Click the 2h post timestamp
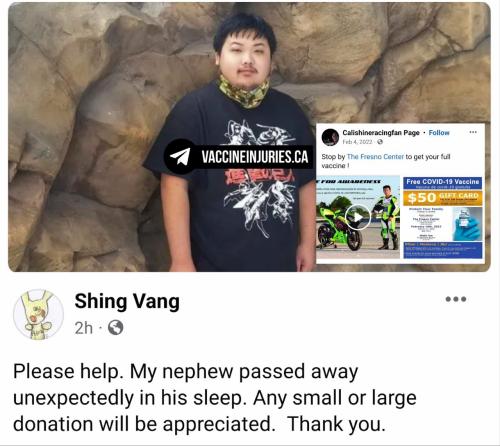 [84, 328]
